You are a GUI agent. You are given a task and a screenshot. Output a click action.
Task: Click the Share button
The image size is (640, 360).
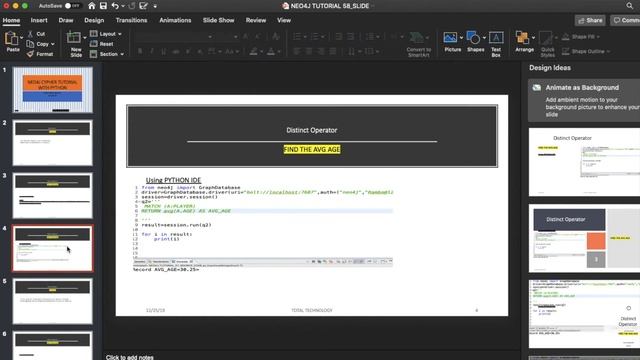point(590,20)
